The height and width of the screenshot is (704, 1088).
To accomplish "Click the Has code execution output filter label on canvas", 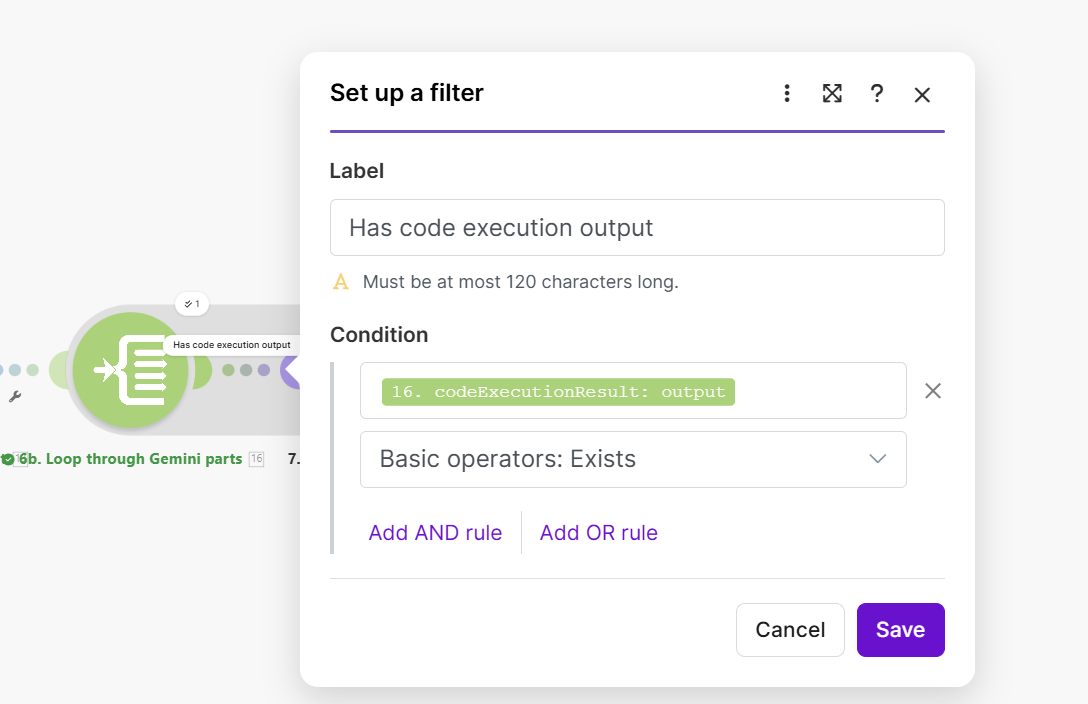I will (232, 345).
